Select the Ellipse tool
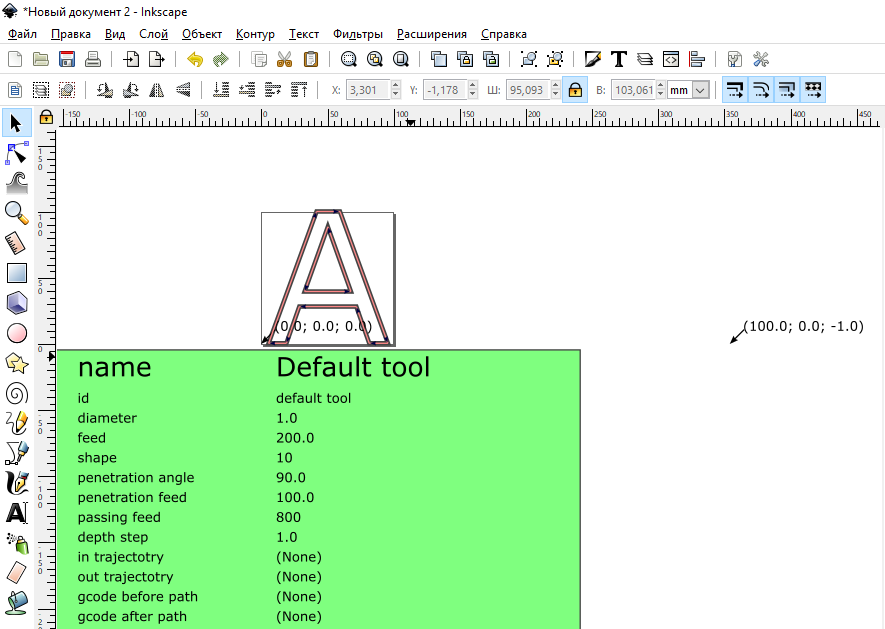 pos(16,333)
